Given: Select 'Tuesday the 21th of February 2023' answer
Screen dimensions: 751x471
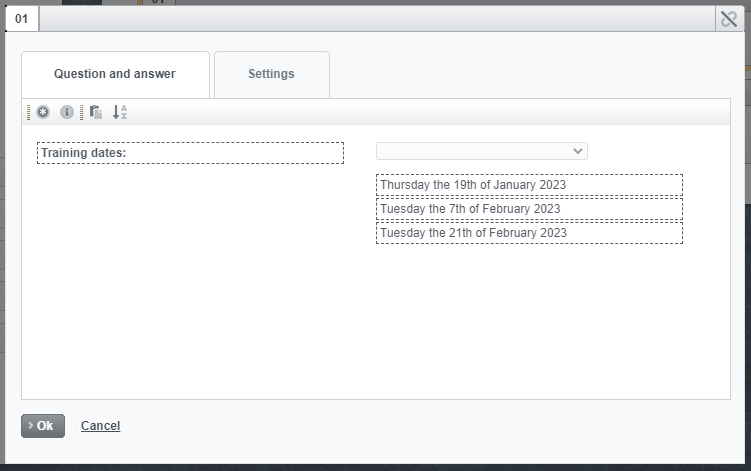Looking at the screenshot, I should (529, 233).
